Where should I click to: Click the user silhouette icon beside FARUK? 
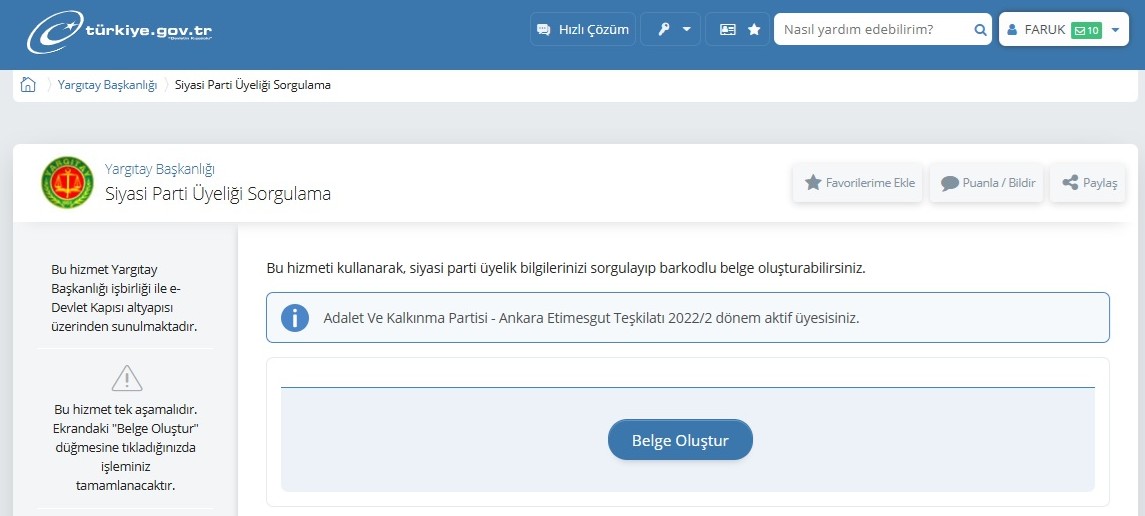[x=1012, y=30]
